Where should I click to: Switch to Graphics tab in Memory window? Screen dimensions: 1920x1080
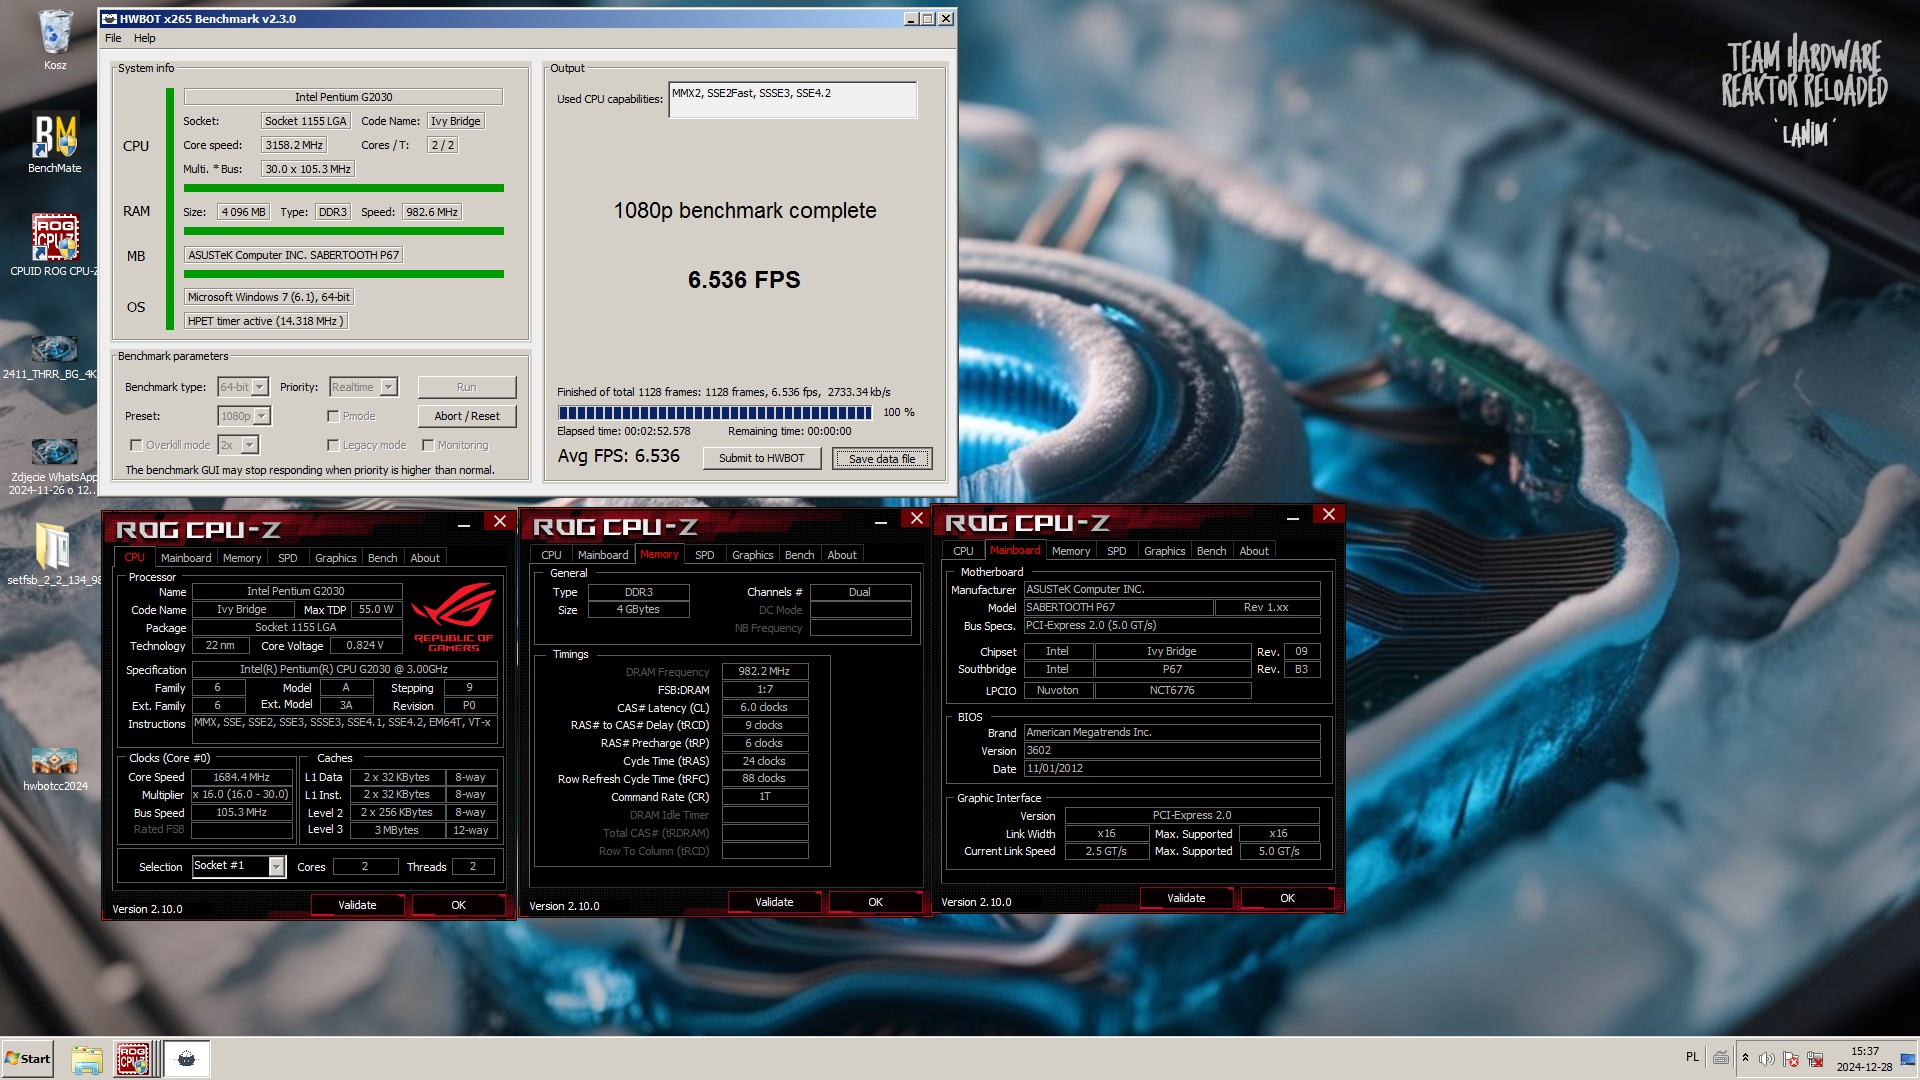[x=752, y=555]
